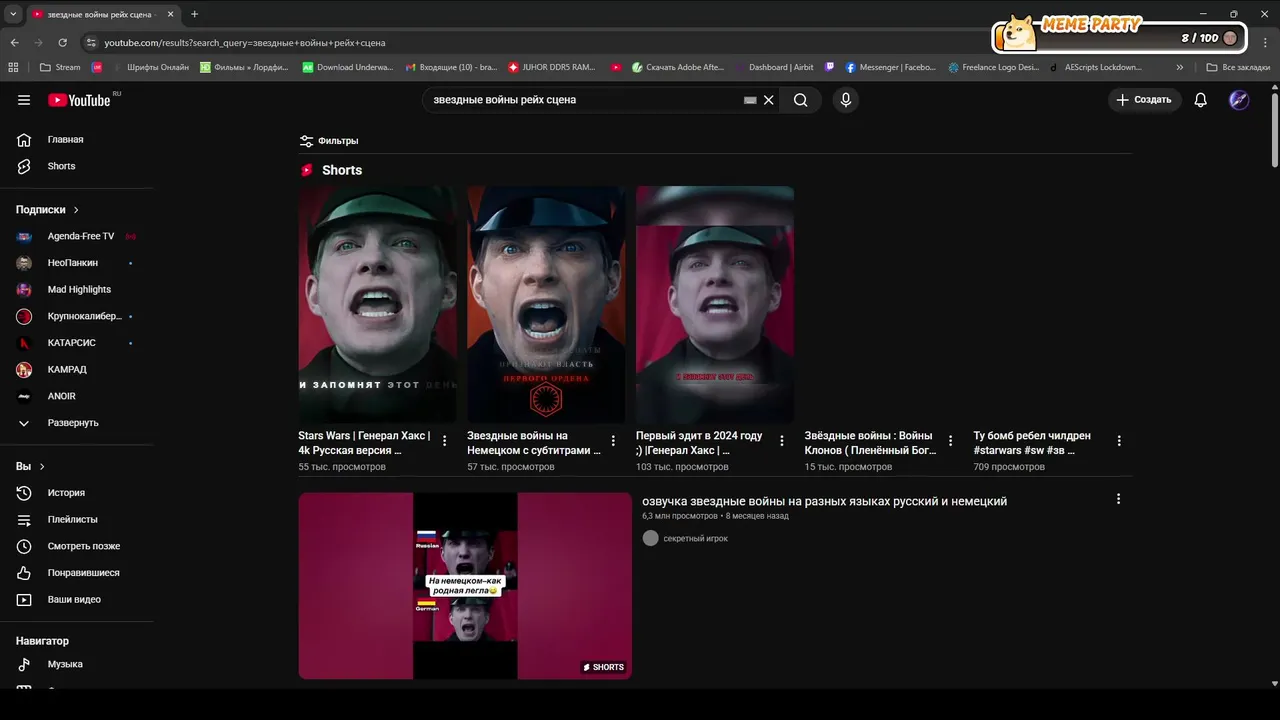Click the magnifier search button
The height and width of the screenshot is (720, 1280).
point(801,100)
